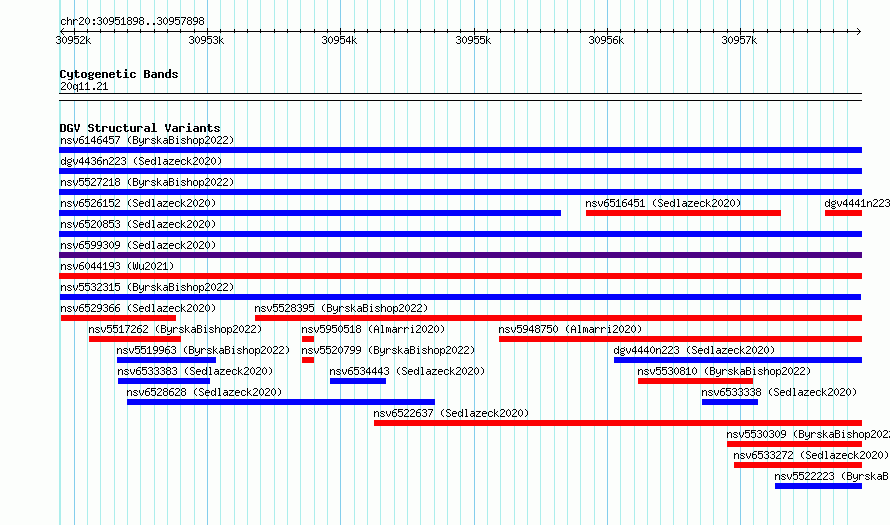Select the nsv5528395 red variant bar
Screen dimensions: 890x525
point(559,318)
